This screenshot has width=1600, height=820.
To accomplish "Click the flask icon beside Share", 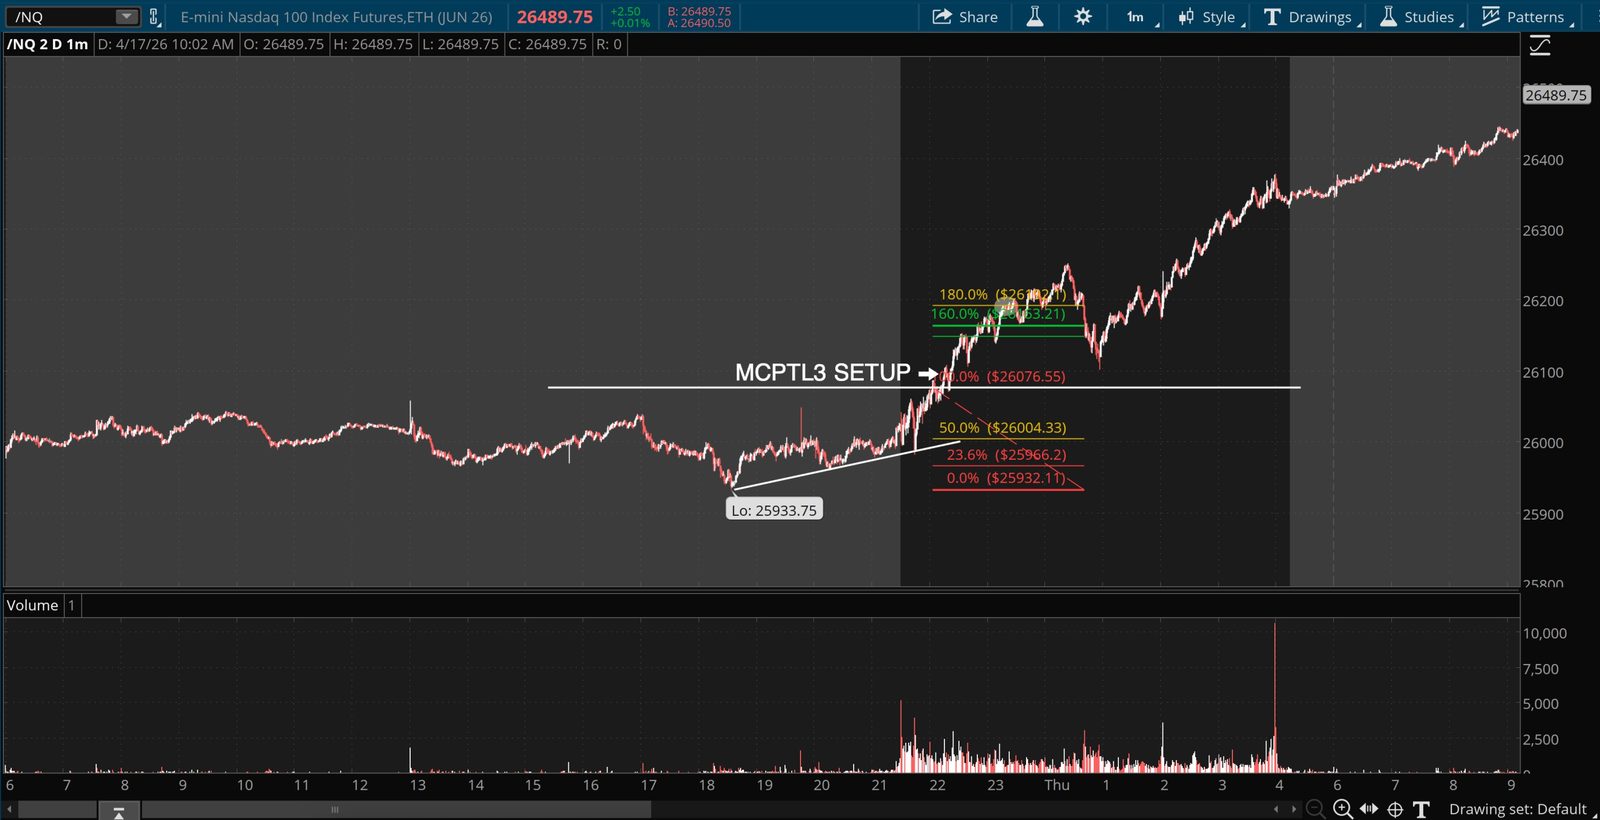I will coord(1035,17).
